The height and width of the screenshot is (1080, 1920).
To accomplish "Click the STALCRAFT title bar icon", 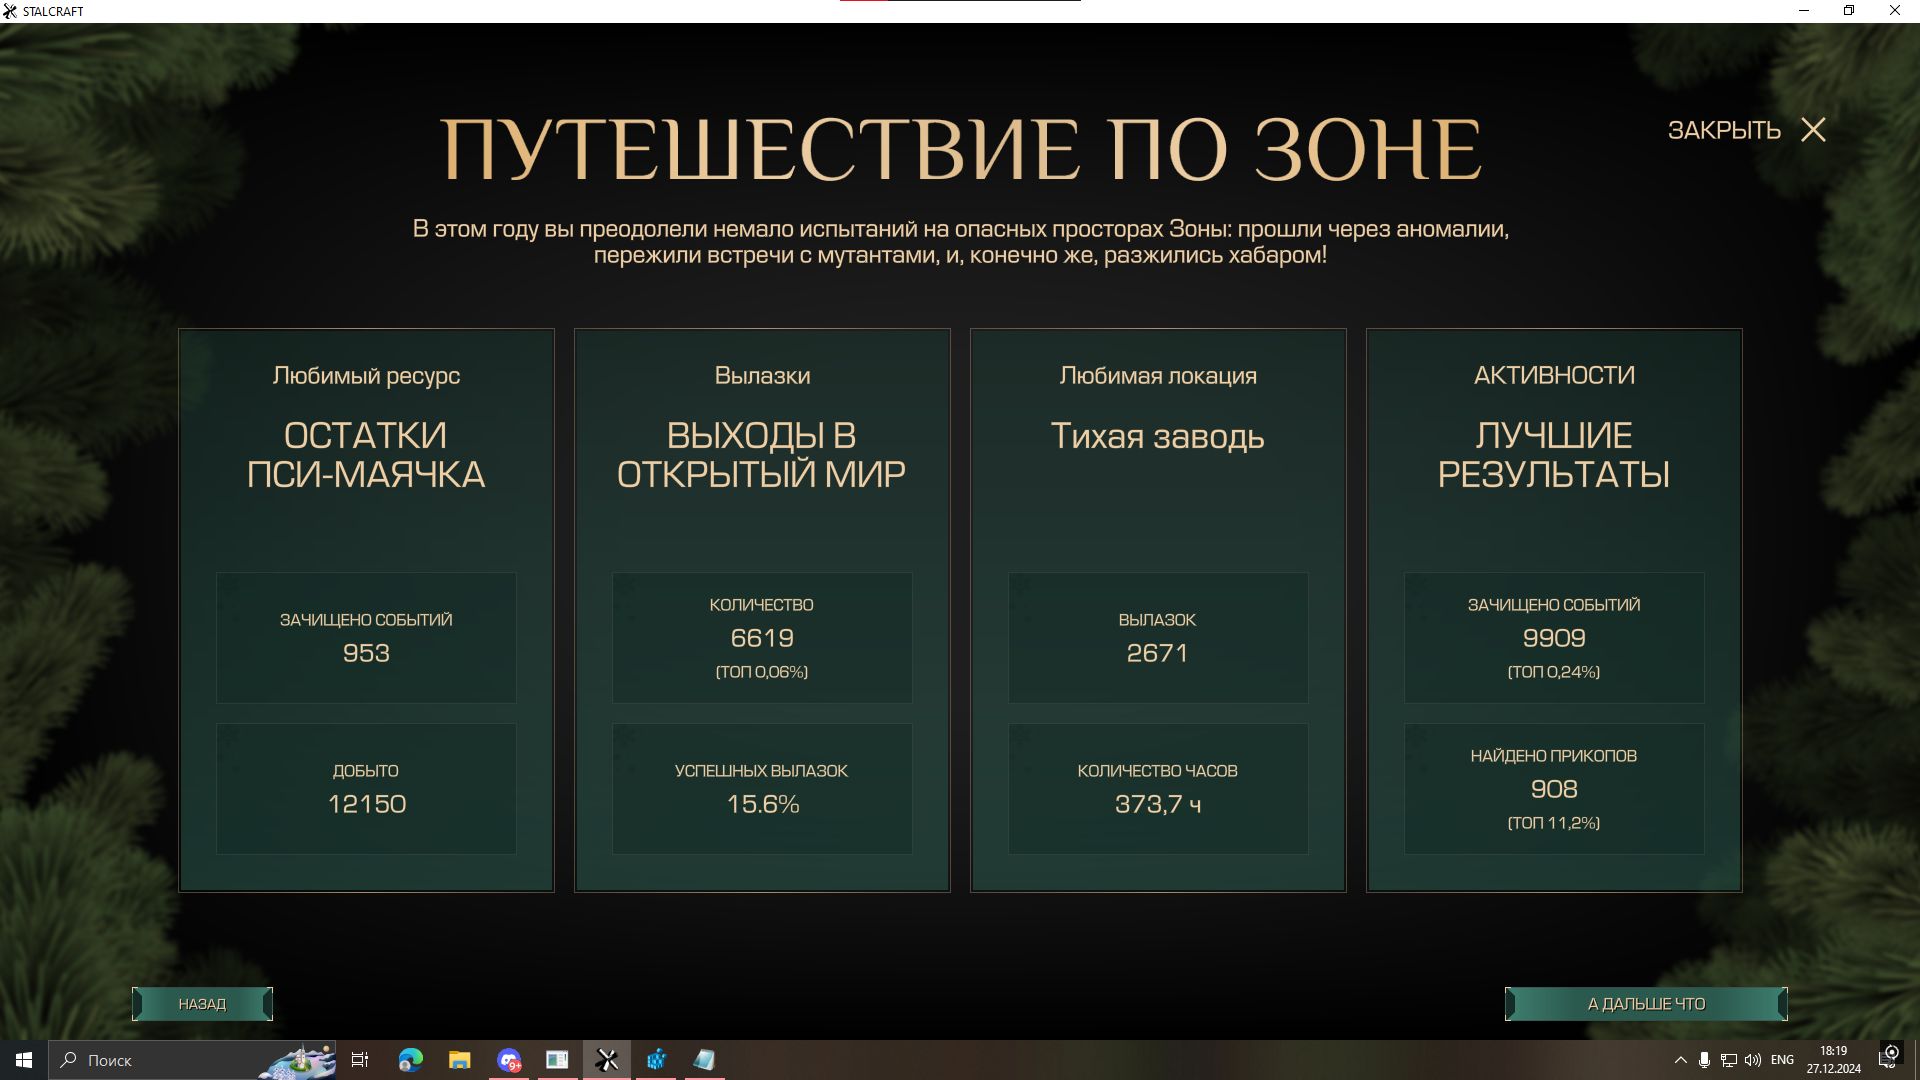I will (x=10, y=11).
